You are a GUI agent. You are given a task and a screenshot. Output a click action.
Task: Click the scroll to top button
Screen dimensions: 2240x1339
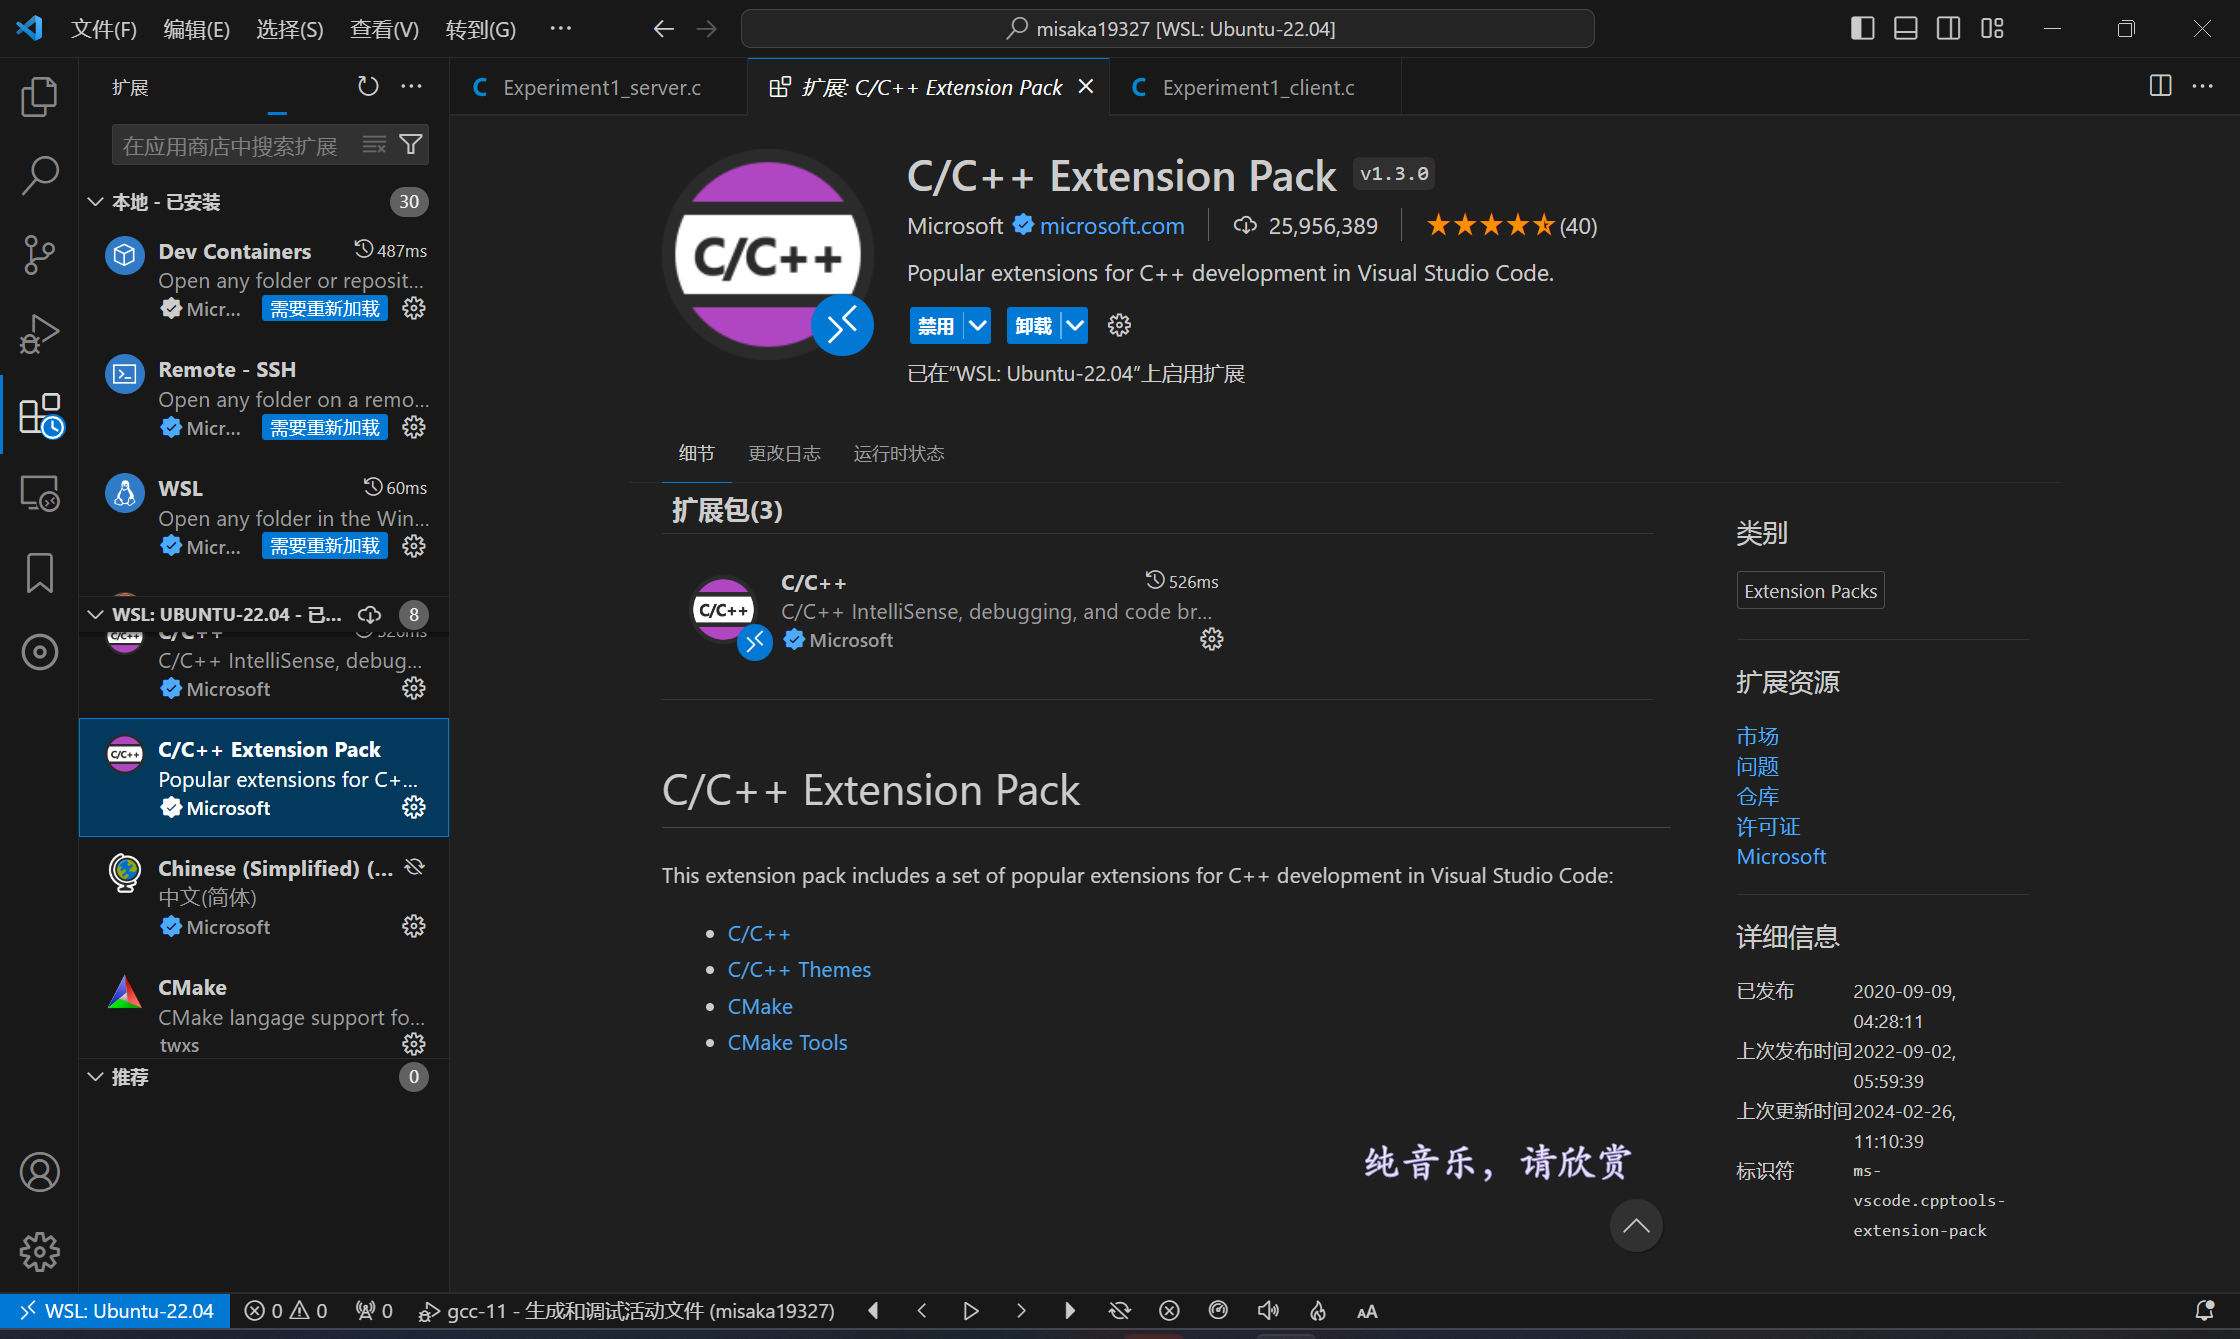[1636, 1225]
